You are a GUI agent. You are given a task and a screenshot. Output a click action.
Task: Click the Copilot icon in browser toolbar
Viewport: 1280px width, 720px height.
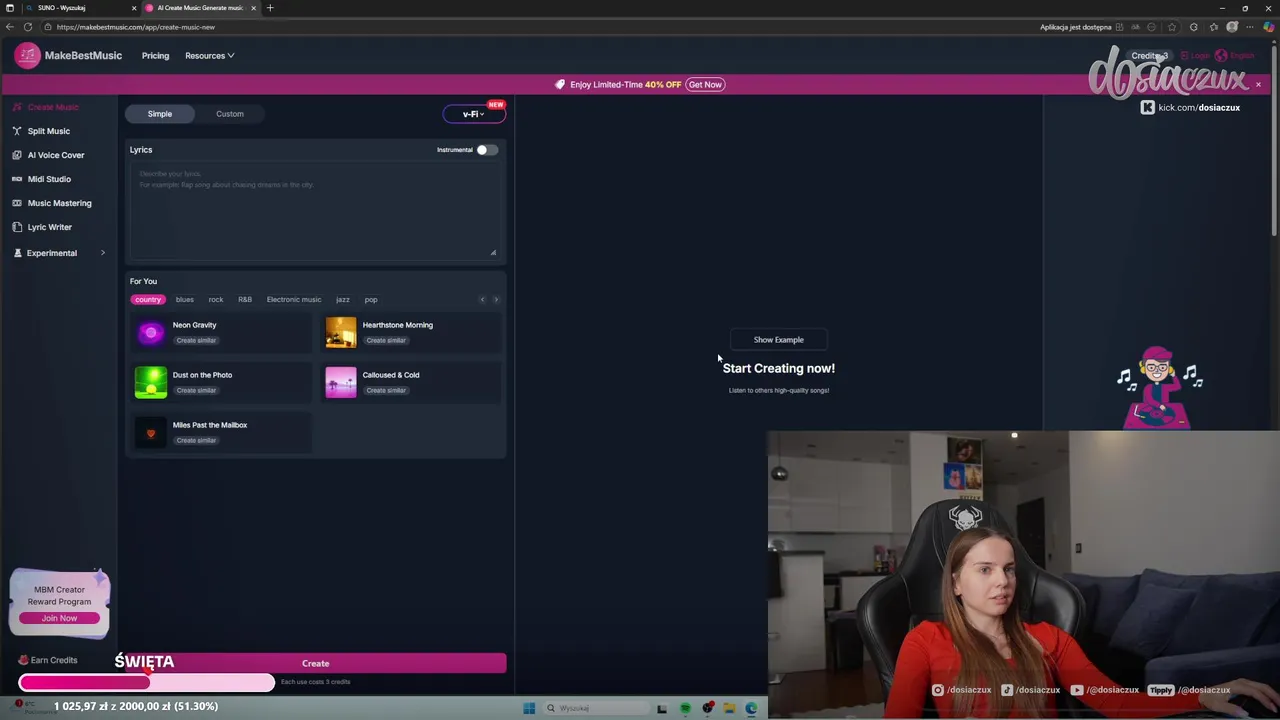[1268, 27]
